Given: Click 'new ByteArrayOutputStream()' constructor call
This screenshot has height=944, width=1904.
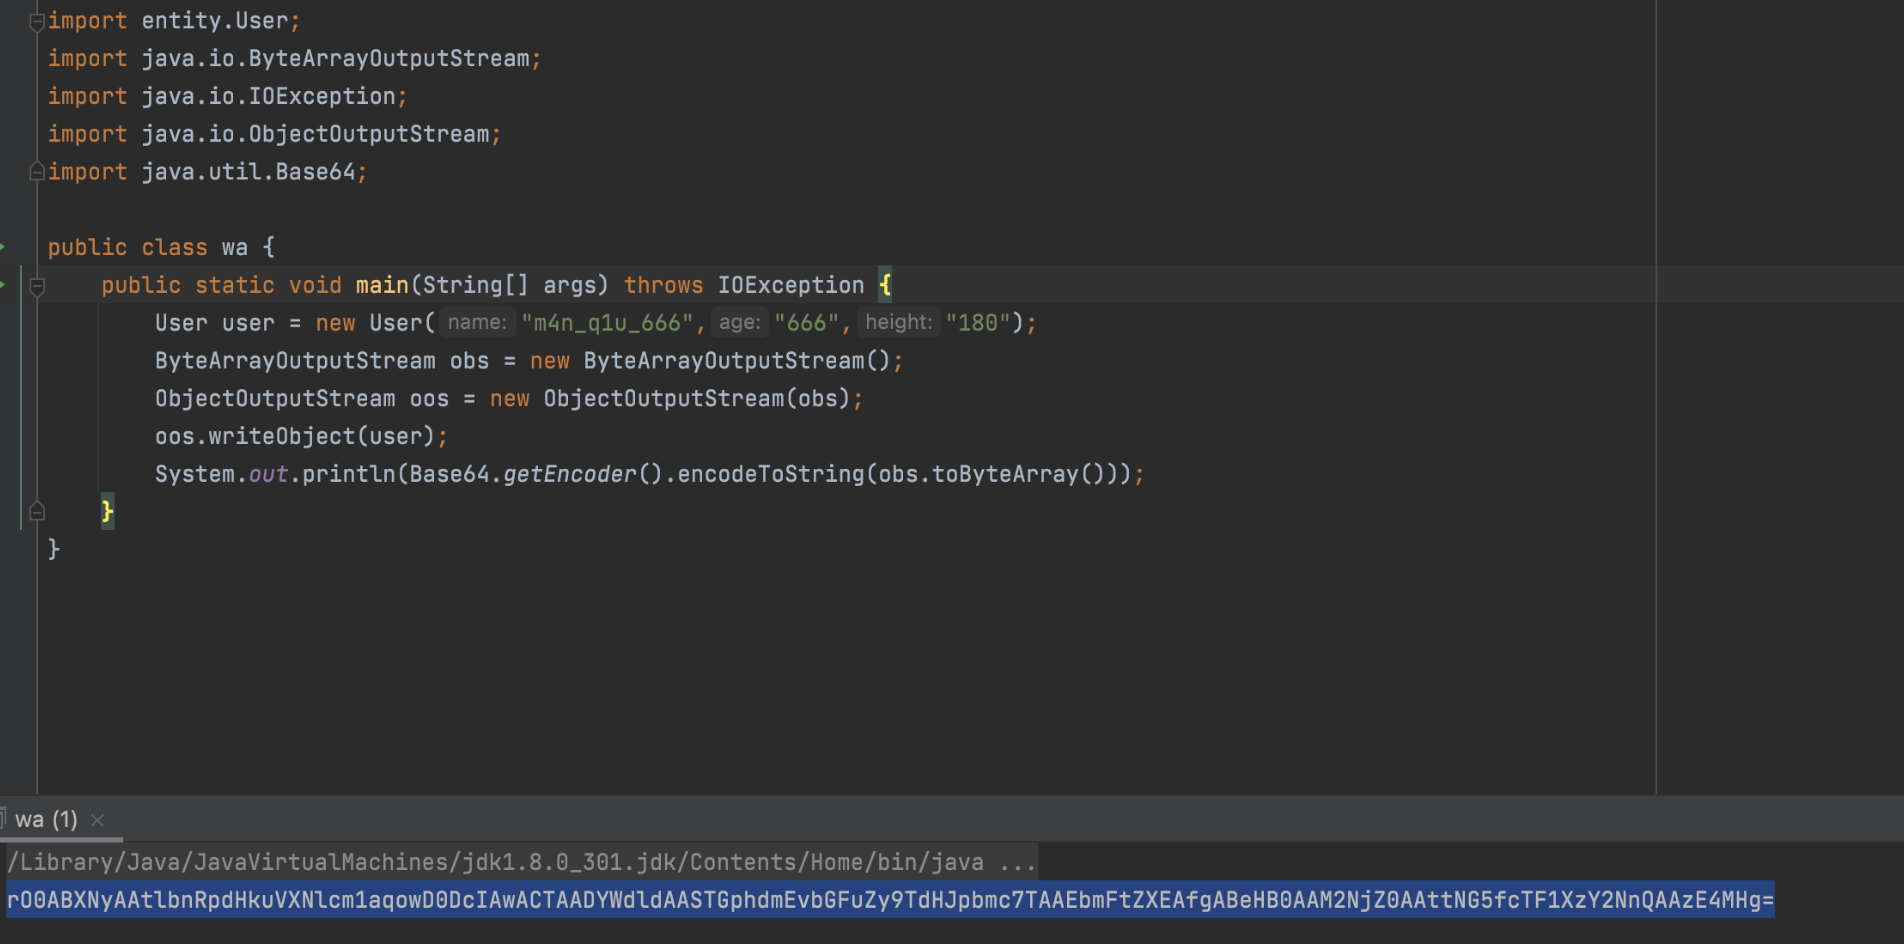Looking at the screenshot, I should tap(710, 361).
